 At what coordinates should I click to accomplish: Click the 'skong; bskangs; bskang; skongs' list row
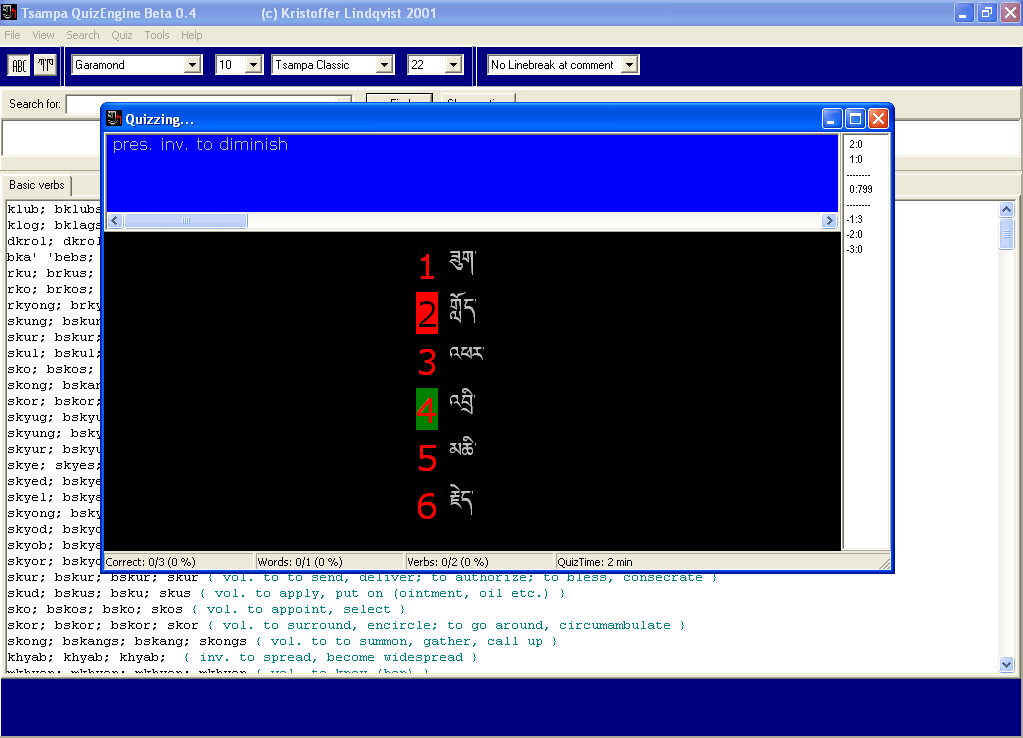(282, 641)
